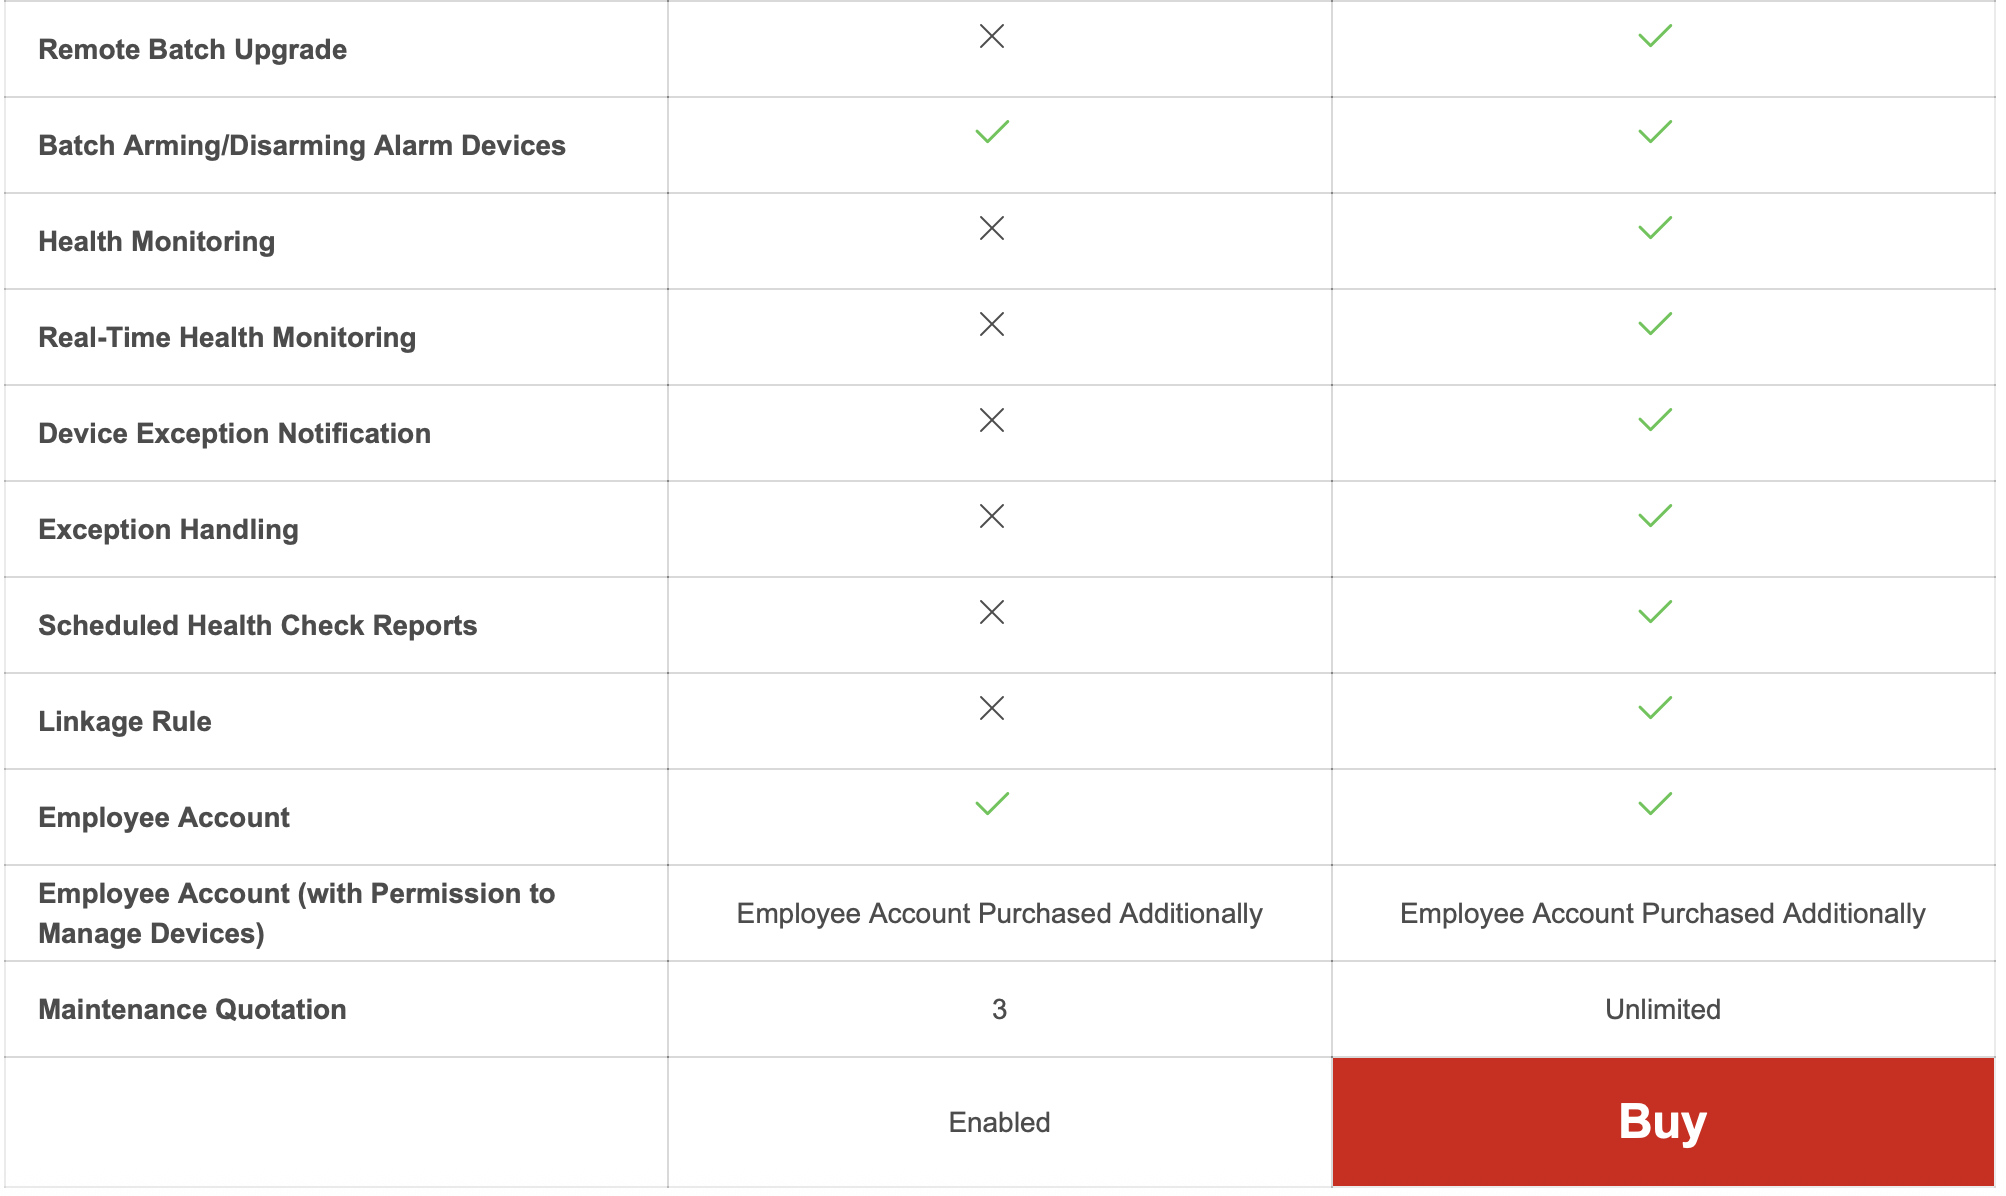Click the Maintenance Quotation row label
Viewport: 2006px width, 1196px height.
192,1009
